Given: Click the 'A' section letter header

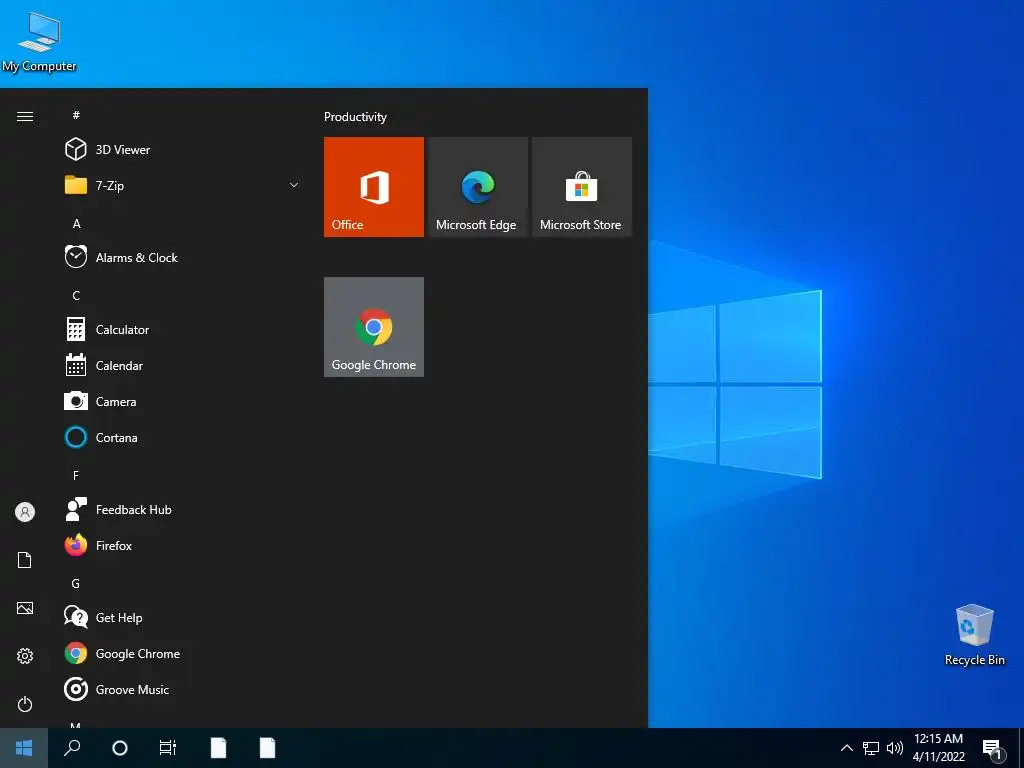Looking at the screenshot, I should (x=76, y=223).
